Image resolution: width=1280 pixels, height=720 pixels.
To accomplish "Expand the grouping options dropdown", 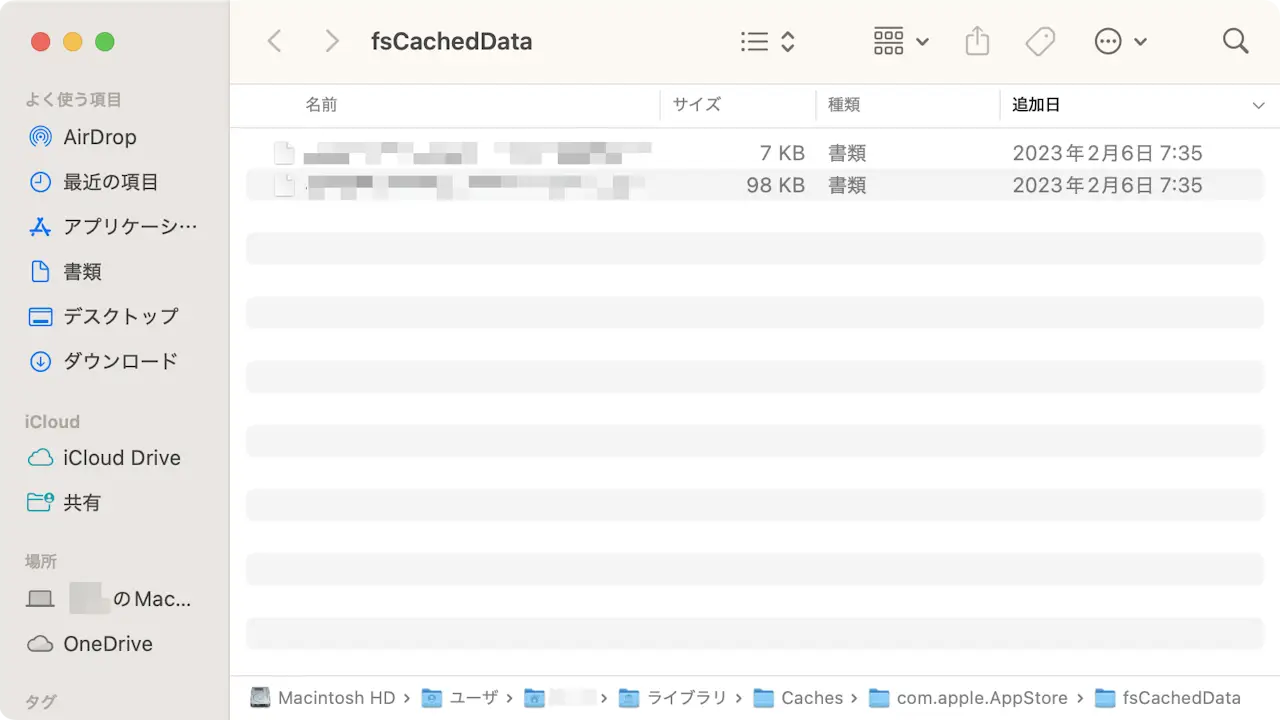I will click(901, 41).
